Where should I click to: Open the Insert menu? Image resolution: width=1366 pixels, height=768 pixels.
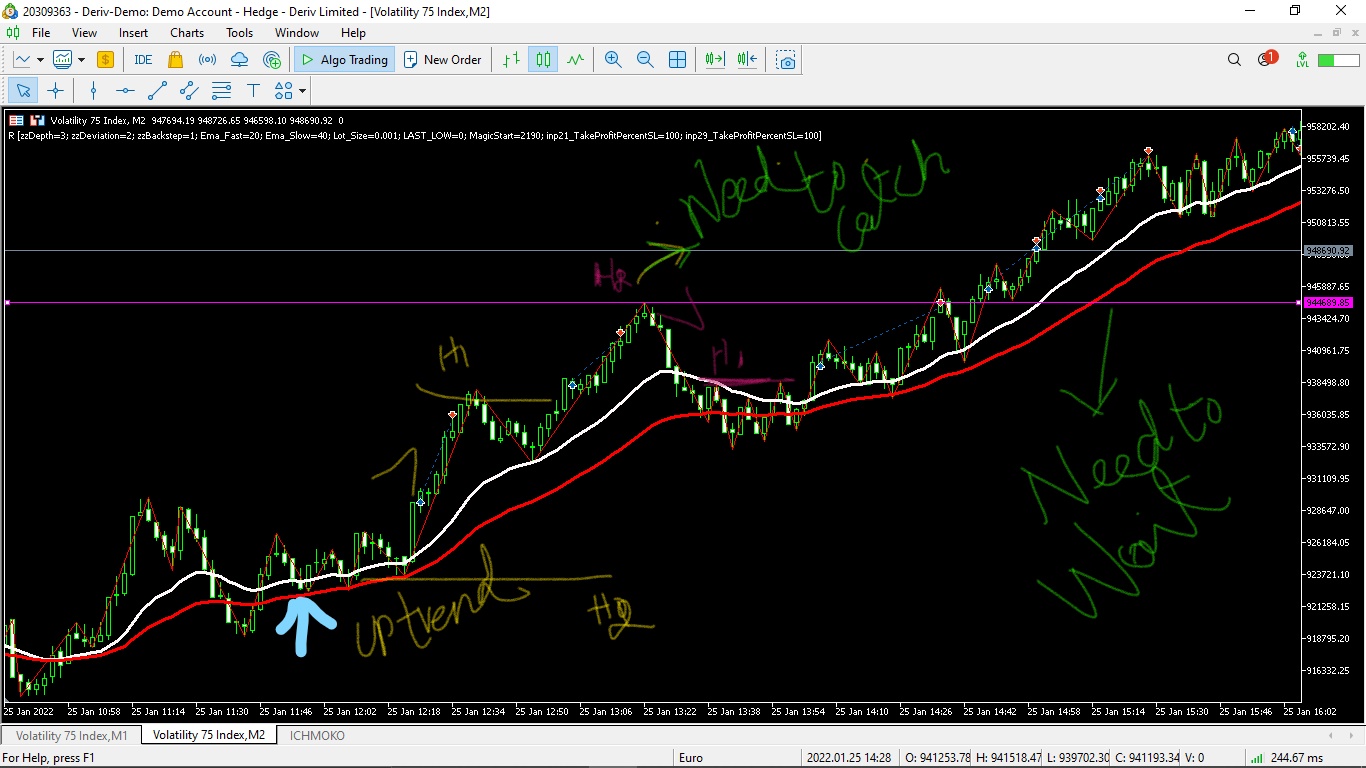click(x=133, y=33)
